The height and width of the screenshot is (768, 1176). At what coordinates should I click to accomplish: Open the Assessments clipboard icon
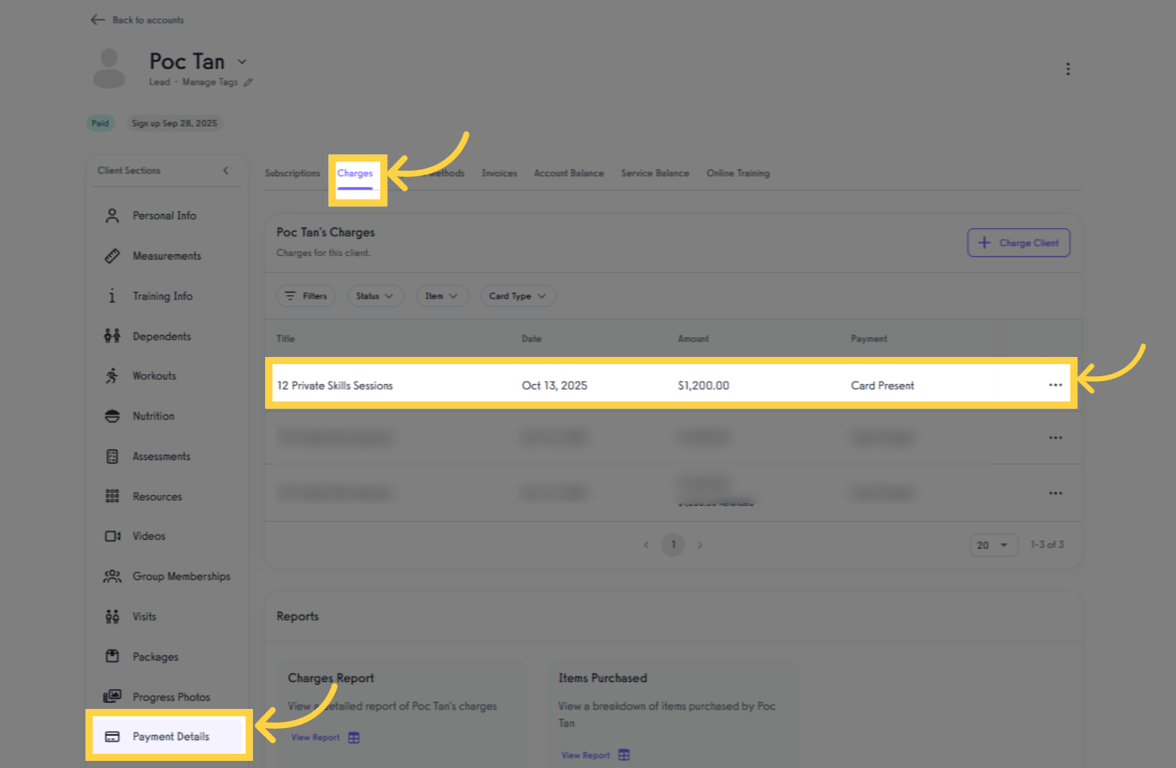[x=113, y=456]
